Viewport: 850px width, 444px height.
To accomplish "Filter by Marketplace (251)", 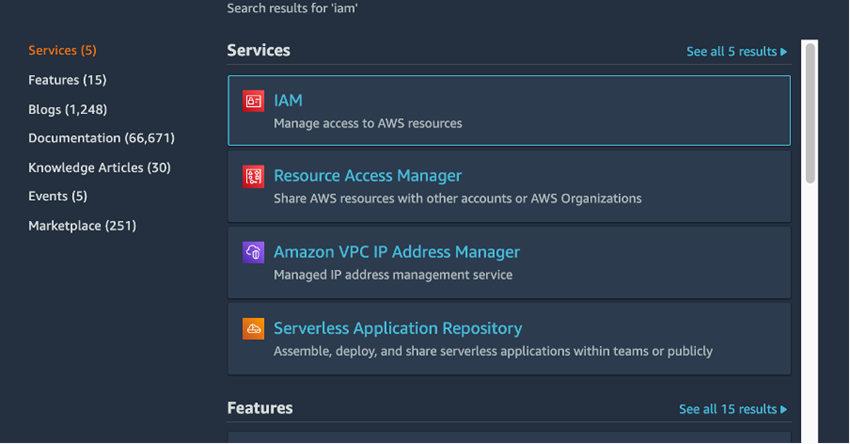I will point(82,226).
